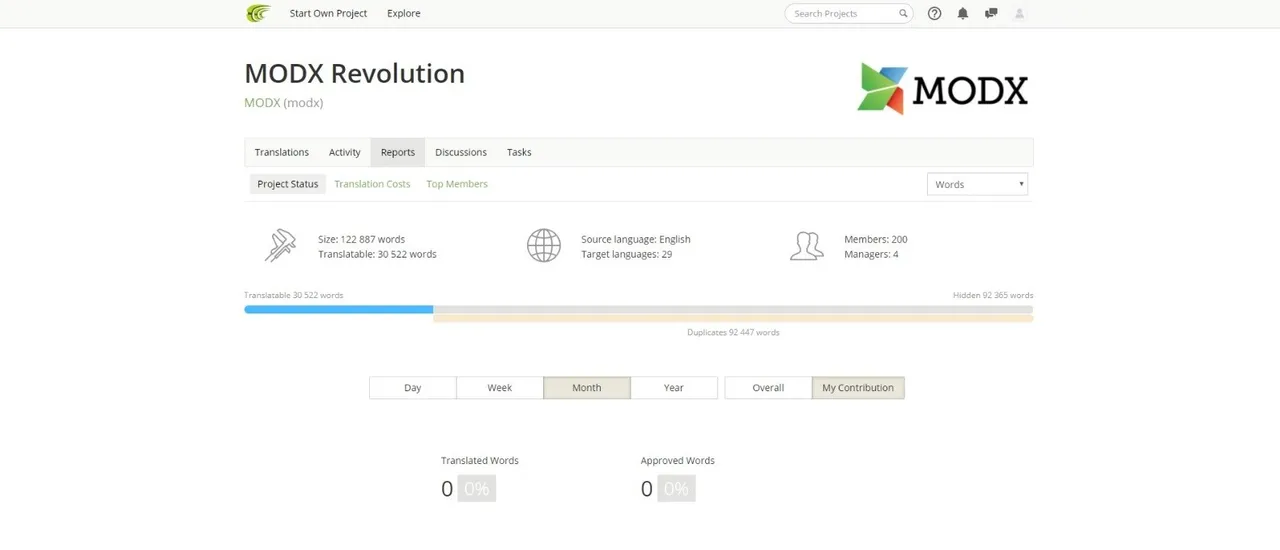Select the Year period toggle
Image resolution: width=1280 pixels, height=550 pixels.
point(674,388)
